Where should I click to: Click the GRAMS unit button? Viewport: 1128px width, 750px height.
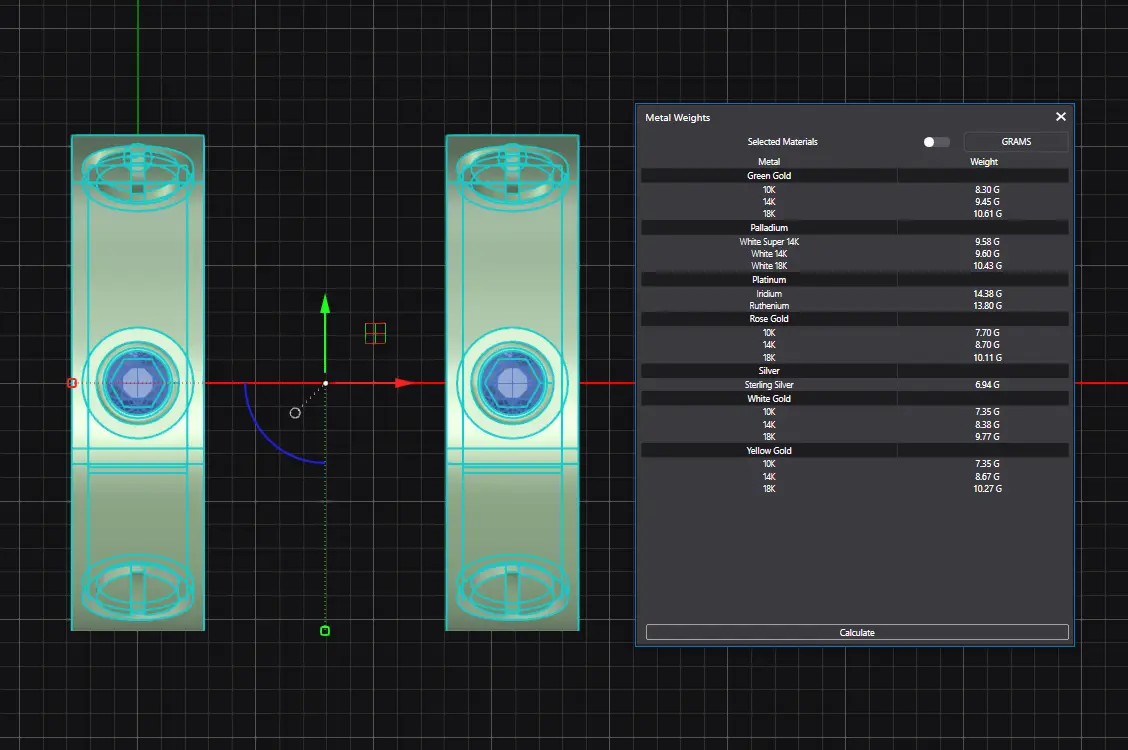pyautogui.click(x=1015, y=142)
